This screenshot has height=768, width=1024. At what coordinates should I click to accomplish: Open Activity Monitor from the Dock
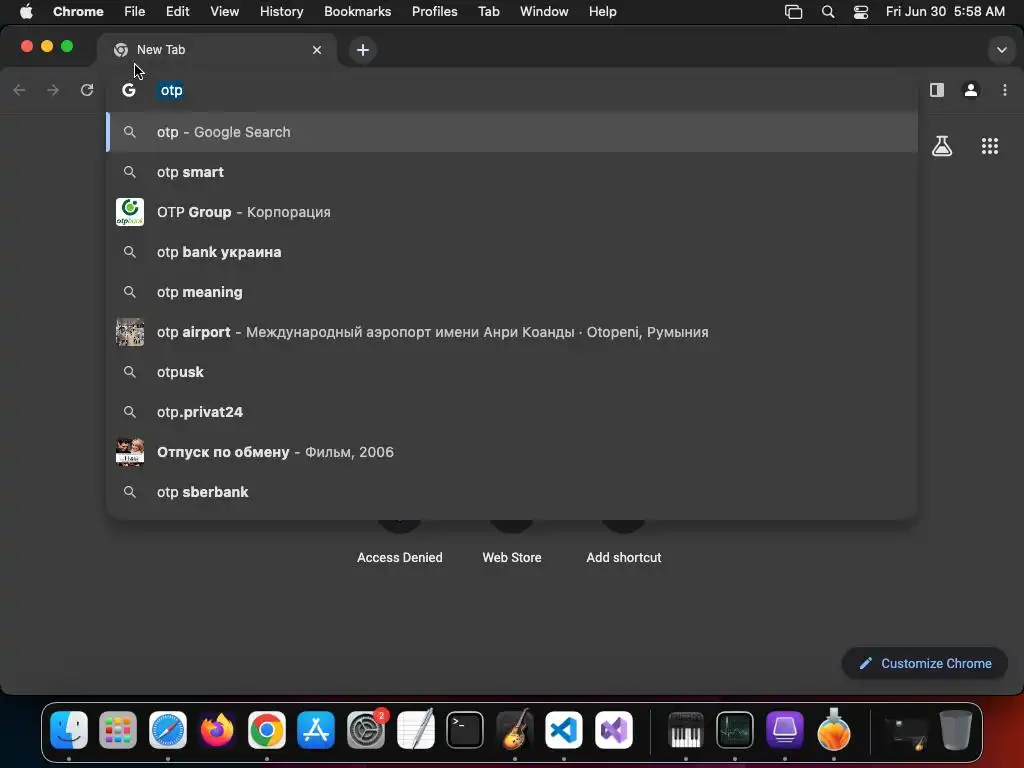[735, 729]
